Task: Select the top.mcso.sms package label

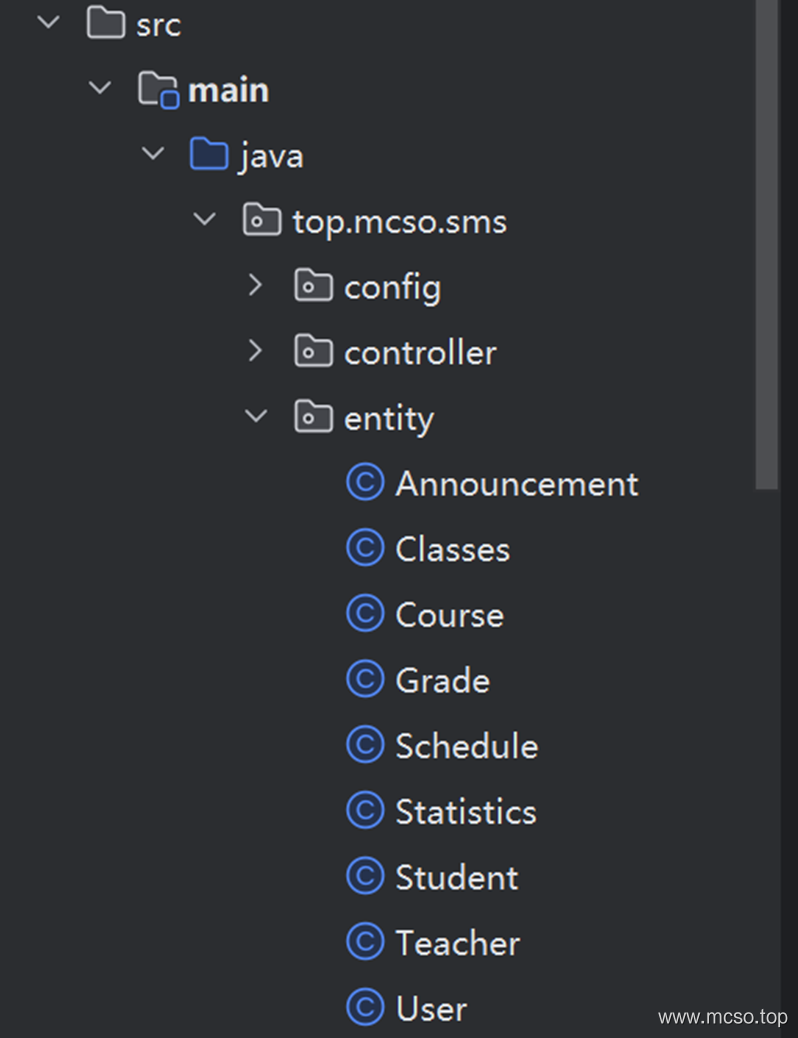Action: (x=399, y=221)
